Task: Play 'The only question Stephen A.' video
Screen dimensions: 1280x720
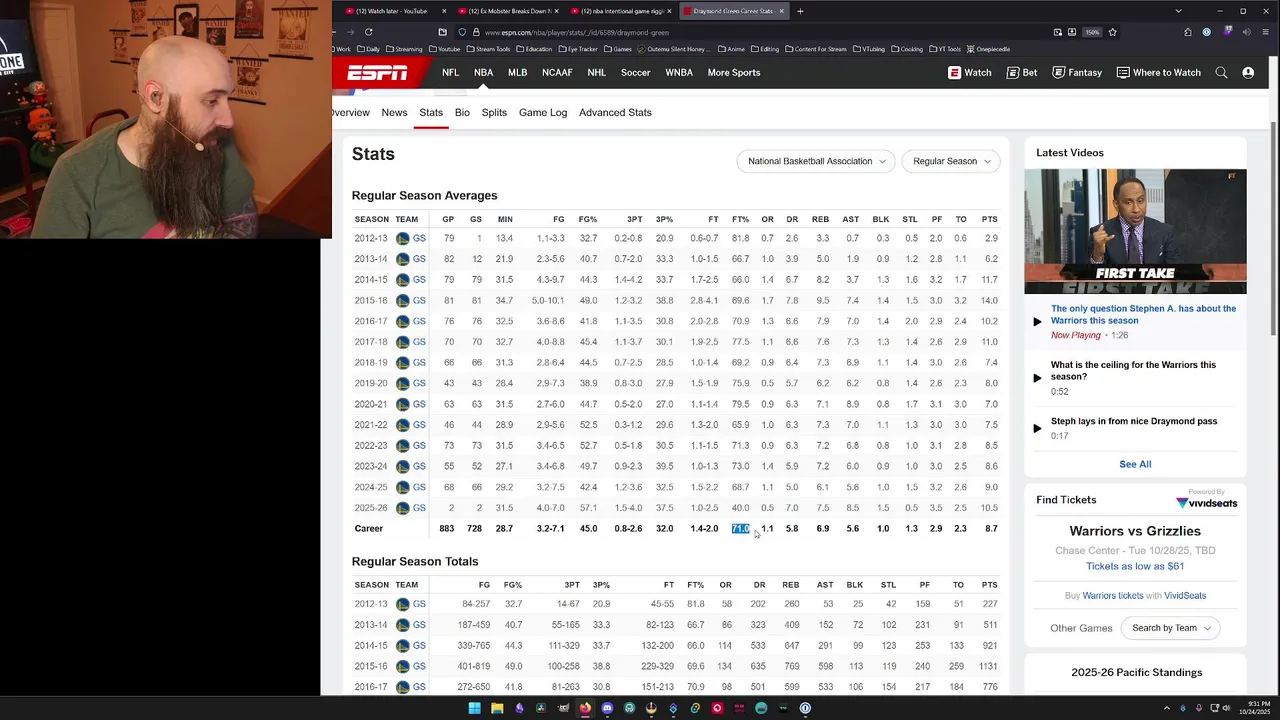Action: [1143, 314]
